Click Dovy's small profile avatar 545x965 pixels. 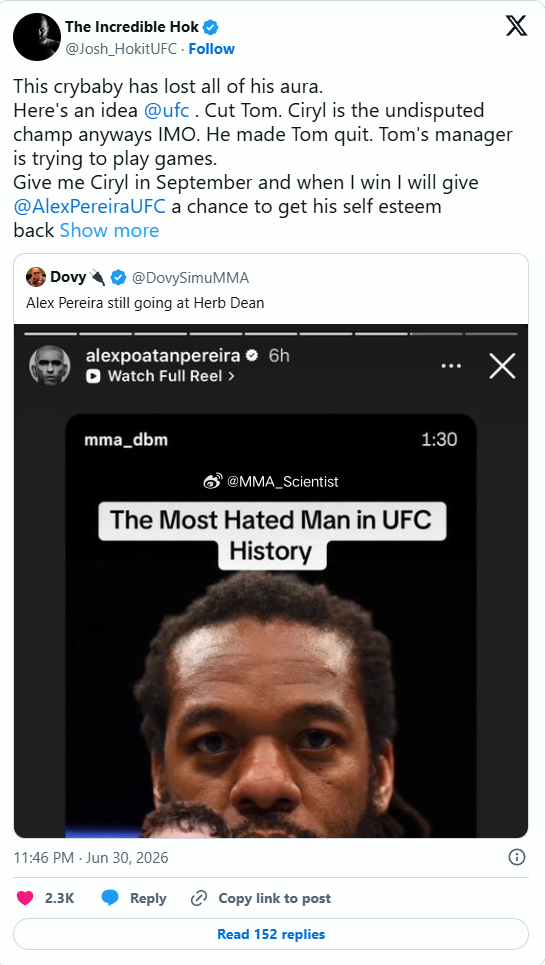click(x=36, y=278)
